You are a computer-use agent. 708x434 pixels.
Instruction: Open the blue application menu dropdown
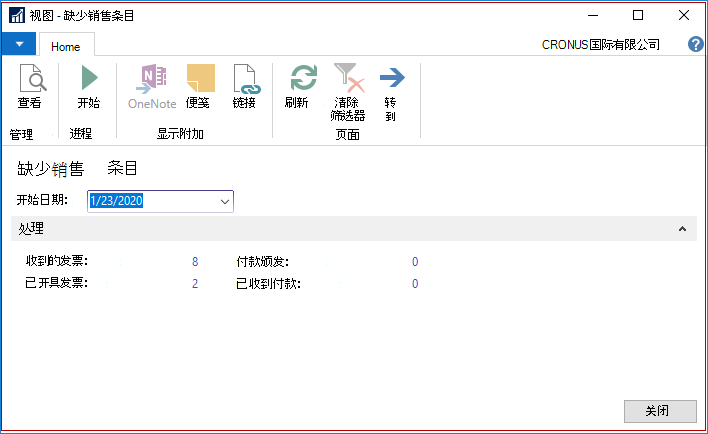pyautogui.click(x=19, y=44)
